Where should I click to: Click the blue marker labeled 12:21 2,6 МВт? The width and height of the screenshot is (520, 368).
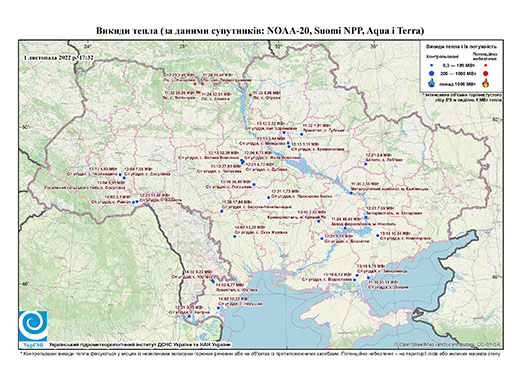[x=366, y=164]
